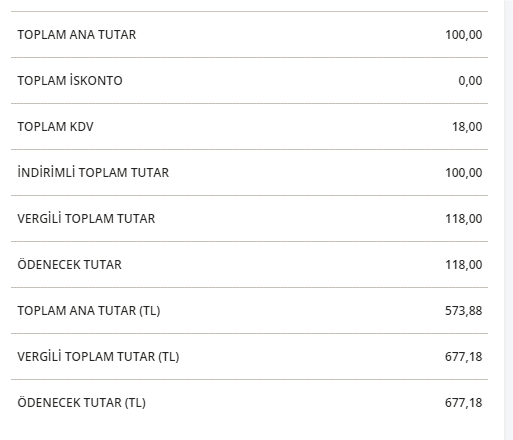Screen dimensions: 513x440
Task: Click the VERGİLİ TOPLAM TUTAR value 118,00
Action: click(464, 219)
